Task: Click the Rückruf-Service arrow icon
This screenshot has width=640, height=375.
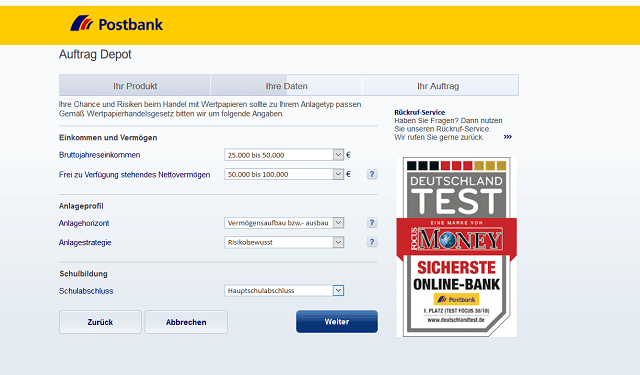Action: point(507,137)
